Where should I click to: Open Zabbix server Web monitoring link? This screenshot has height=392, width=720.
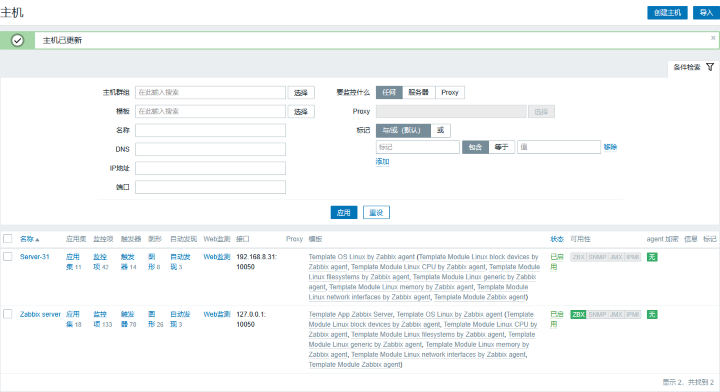[217, 314]
